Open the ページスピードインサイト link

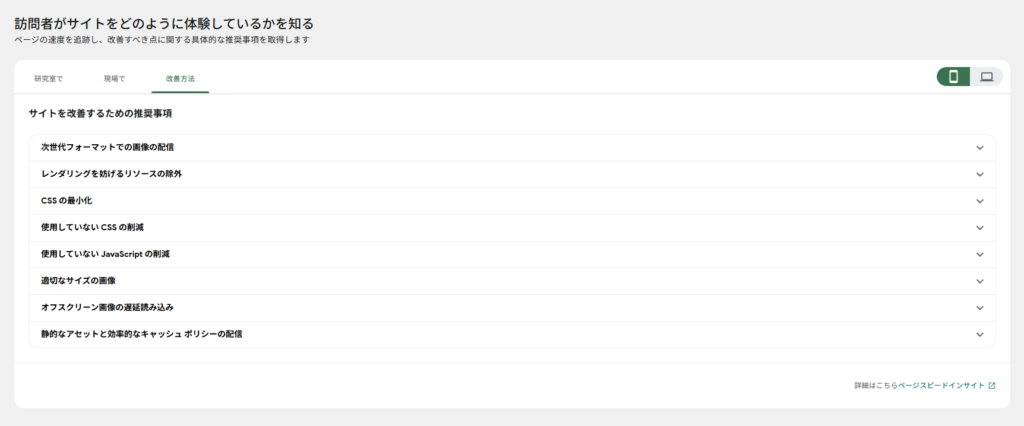(x=941, y=385)
